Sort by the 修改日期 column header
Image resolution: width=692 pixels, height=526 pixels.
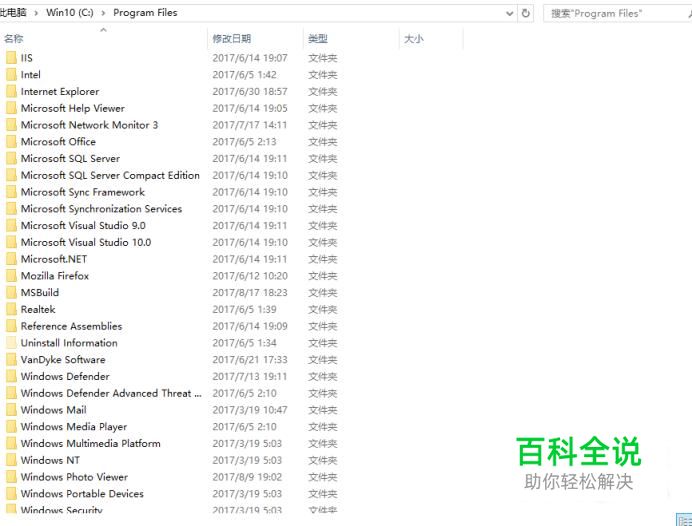click(232, 38)
